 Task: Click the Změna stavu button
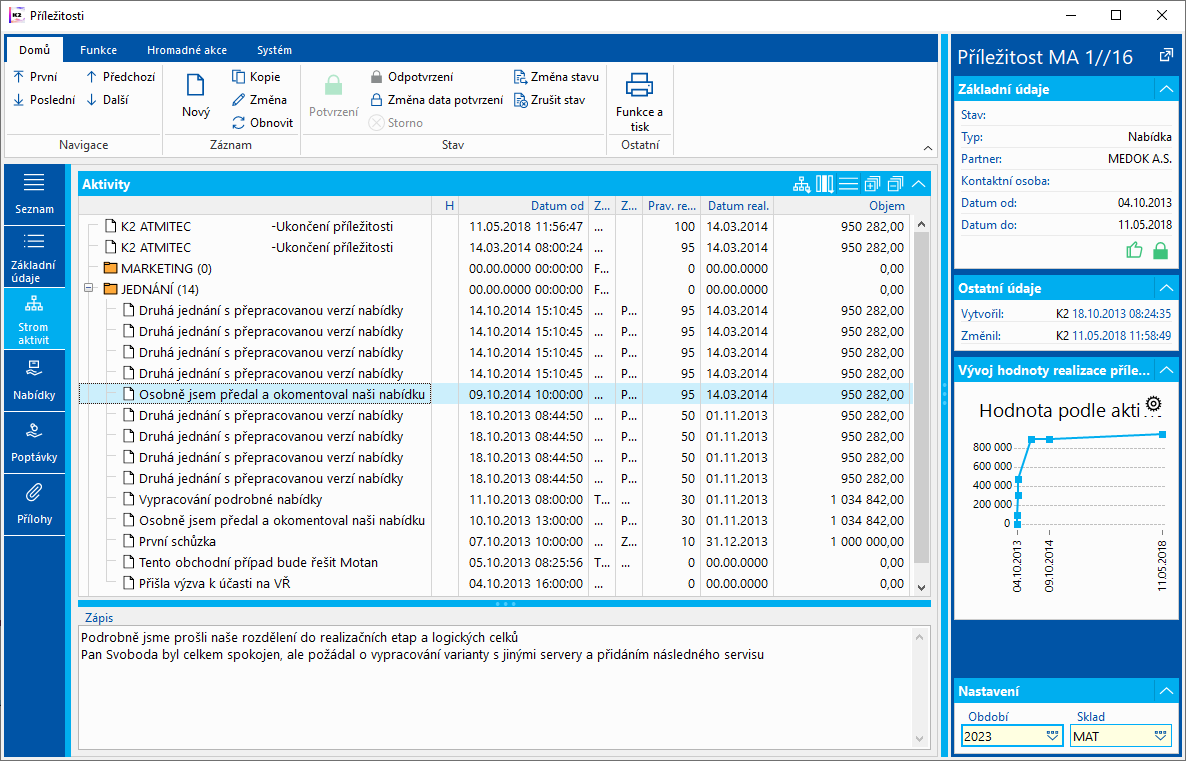tap(556, 77)
